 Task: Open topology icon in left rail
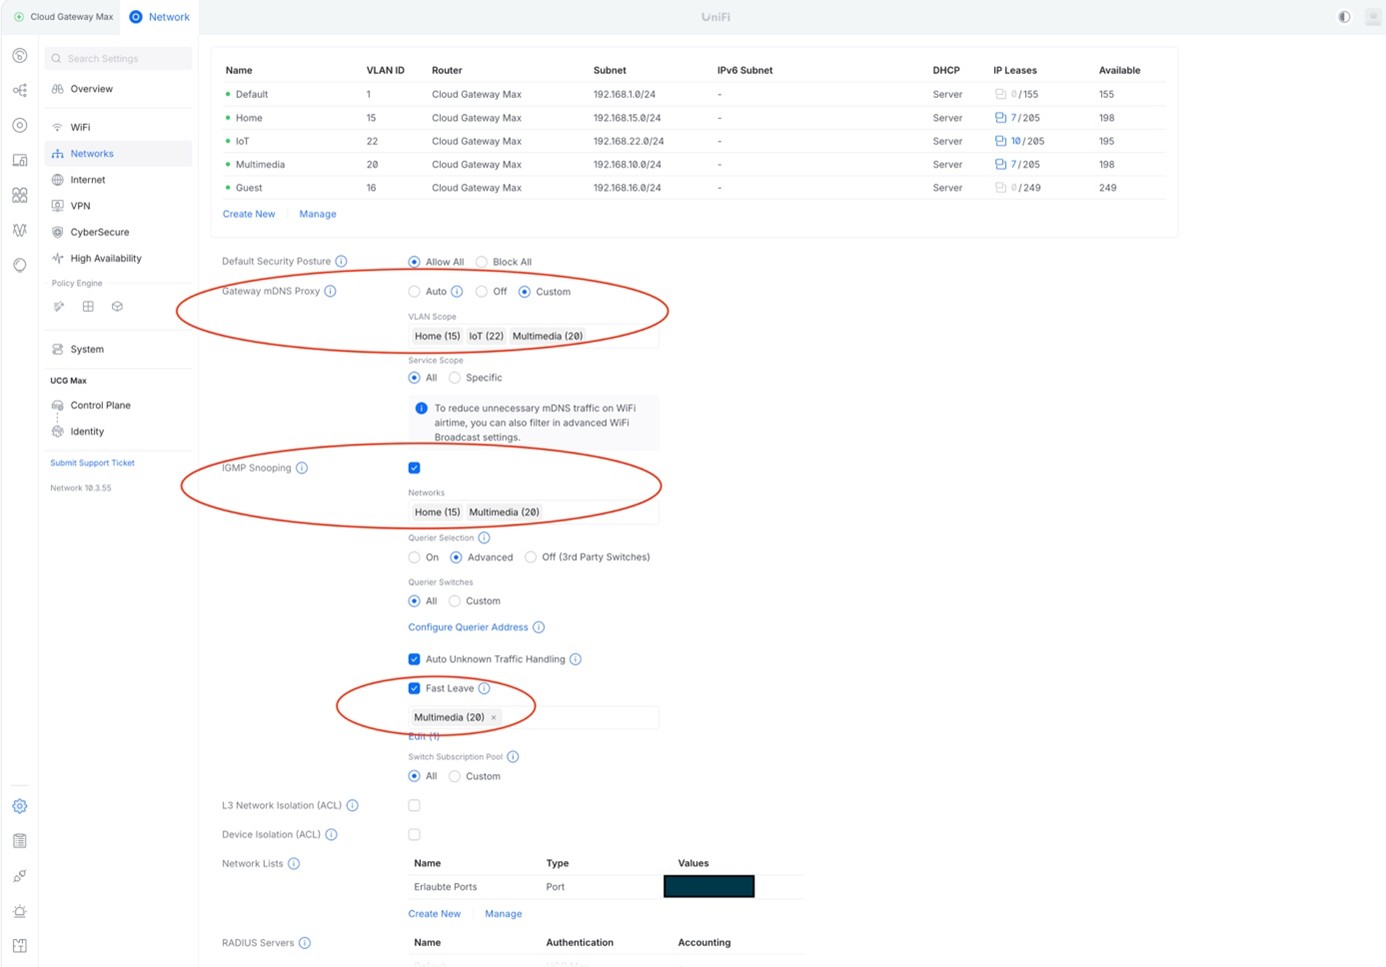click(x=20, y=90)
